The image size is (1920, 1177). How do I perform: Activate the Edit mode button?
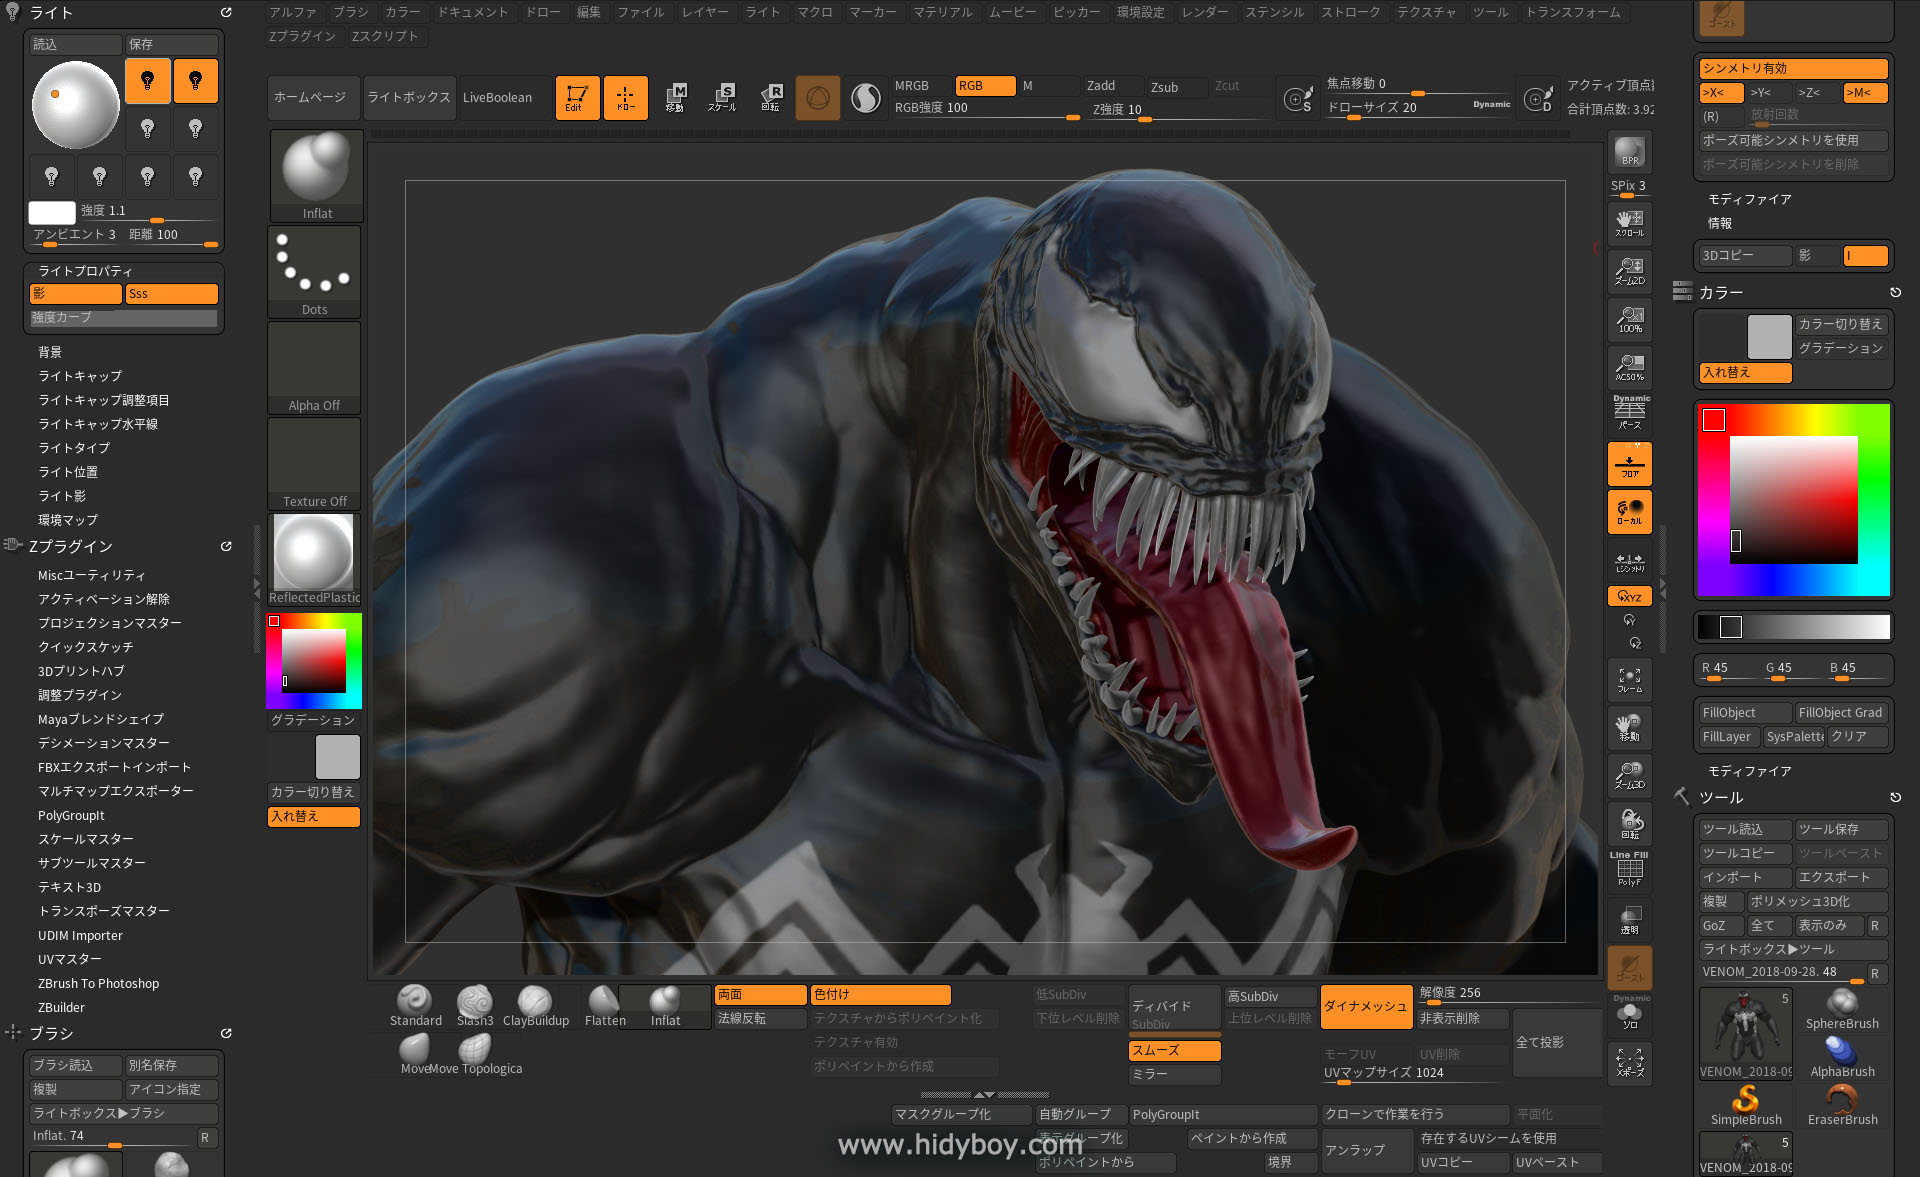[577, 98]
